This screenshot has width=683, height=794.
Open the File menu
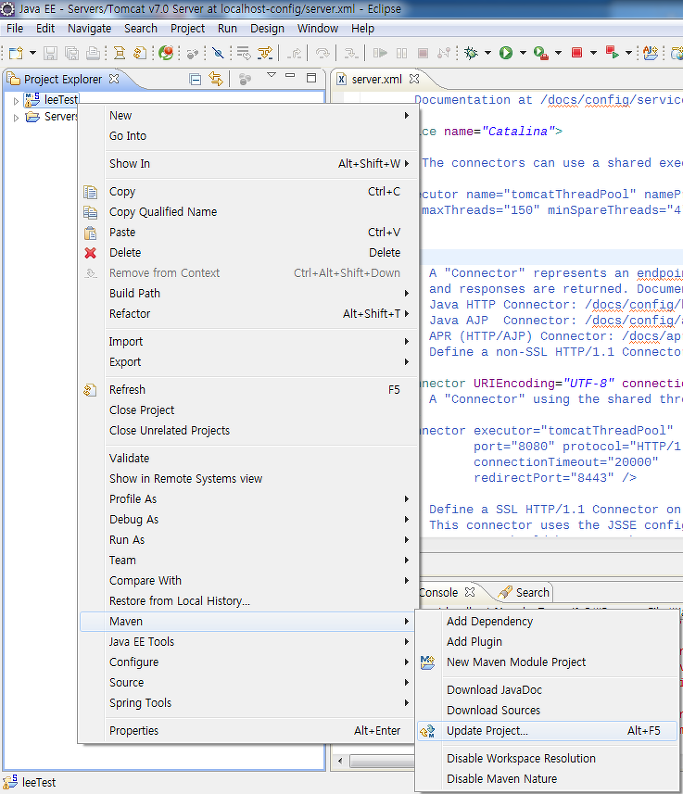pyautogui.click(x=15, y=28)
